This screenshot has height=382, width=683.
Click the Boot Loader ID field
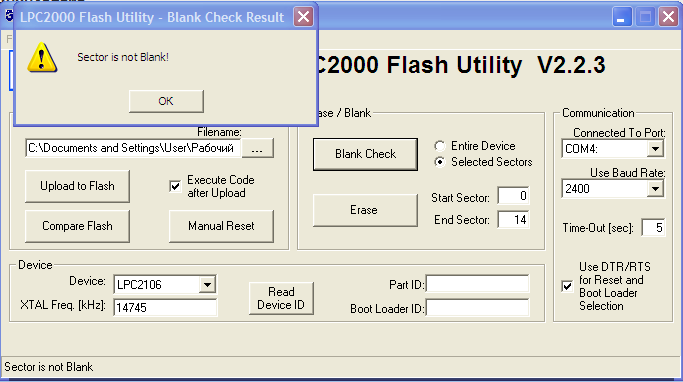477,308
